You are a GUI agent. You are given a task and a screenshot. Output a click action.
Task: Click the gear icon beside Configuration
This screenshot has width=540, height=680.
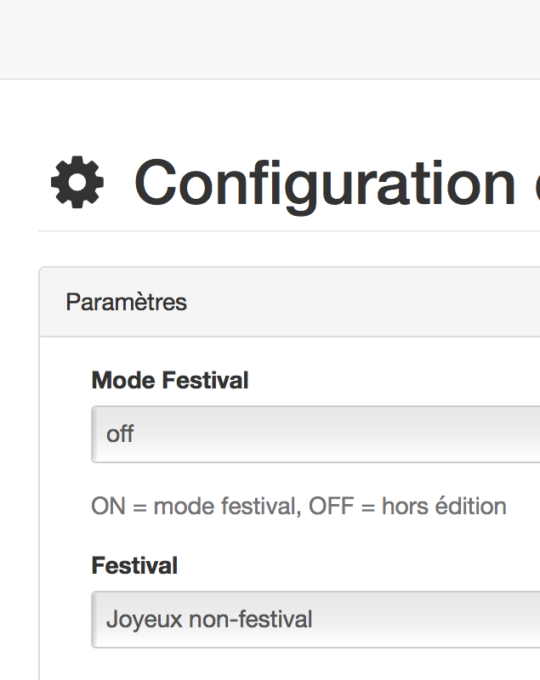point(77,182)
